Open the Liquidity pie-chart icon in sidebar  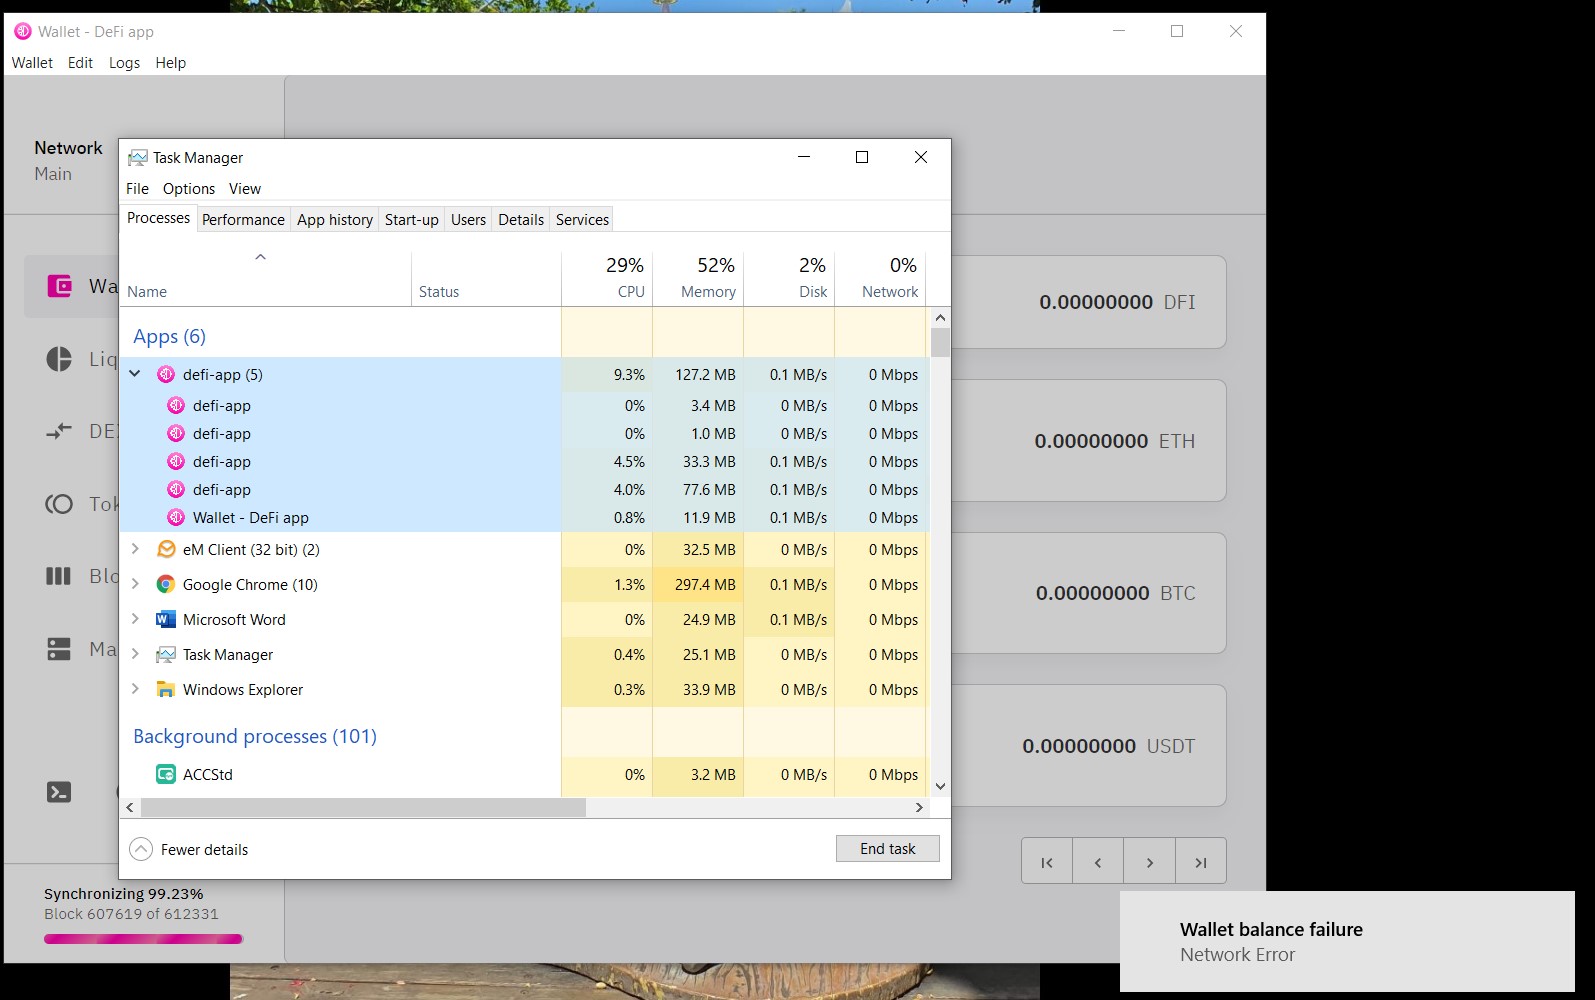[x=59, y=359]
